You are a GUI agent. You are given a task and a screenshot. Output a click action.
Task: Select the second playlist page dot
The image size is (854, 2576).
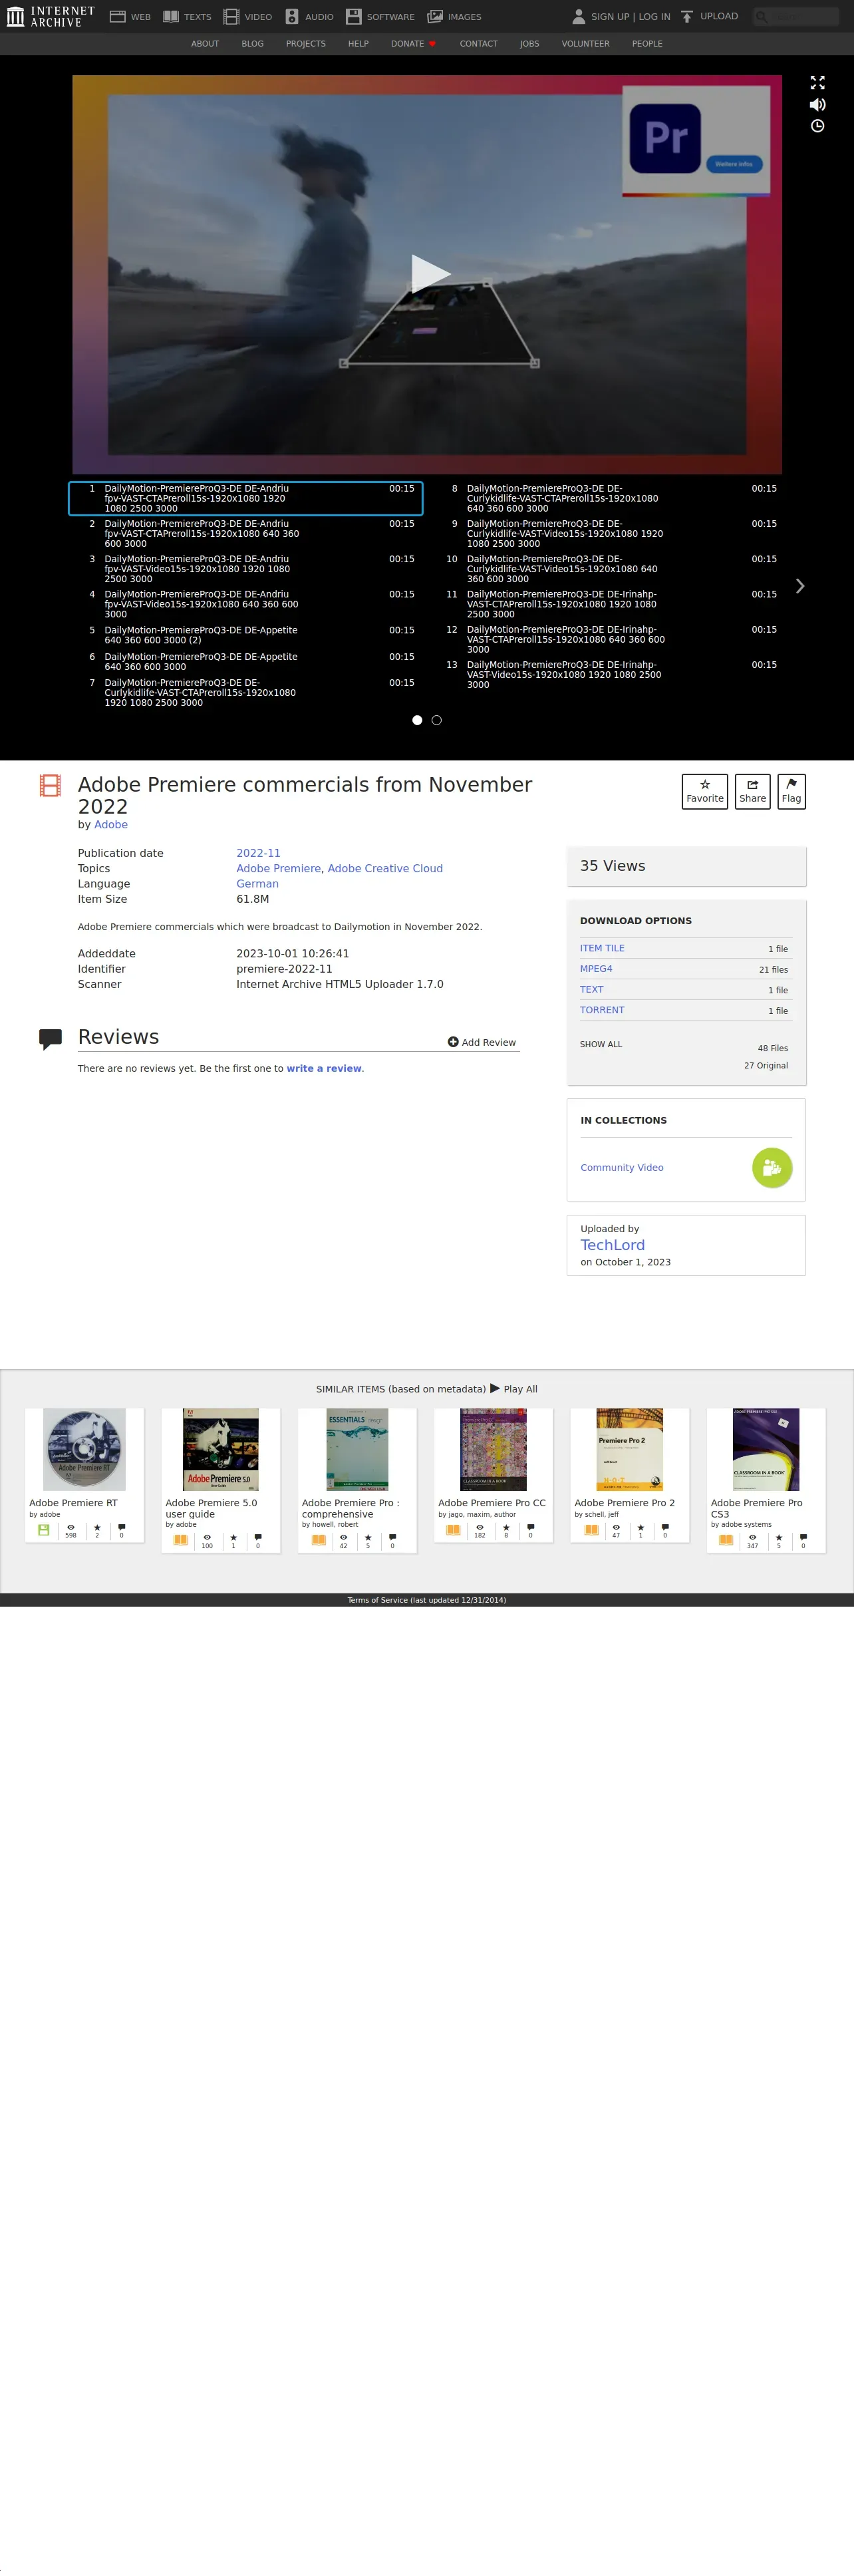point(436,720)
